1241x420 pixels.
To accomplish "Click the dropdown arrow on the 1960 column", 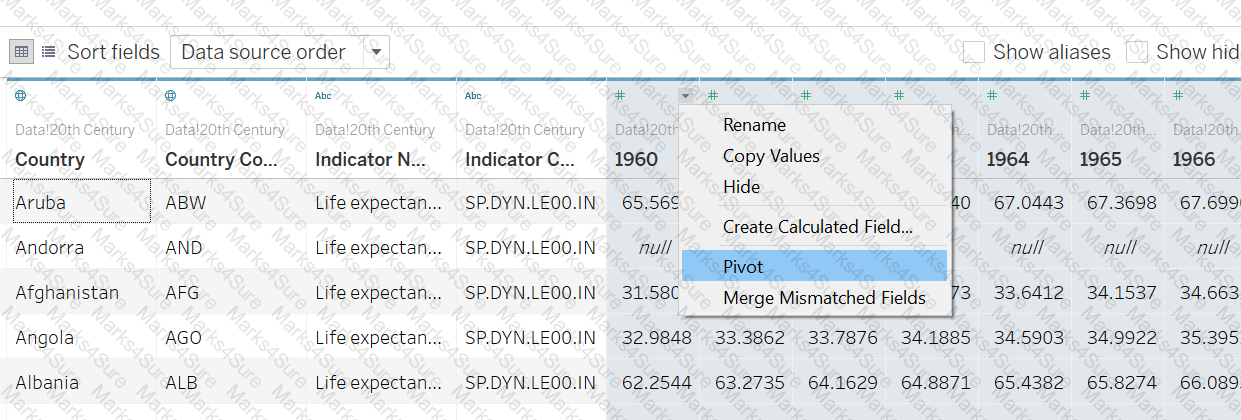I will [x=685, y=96].
